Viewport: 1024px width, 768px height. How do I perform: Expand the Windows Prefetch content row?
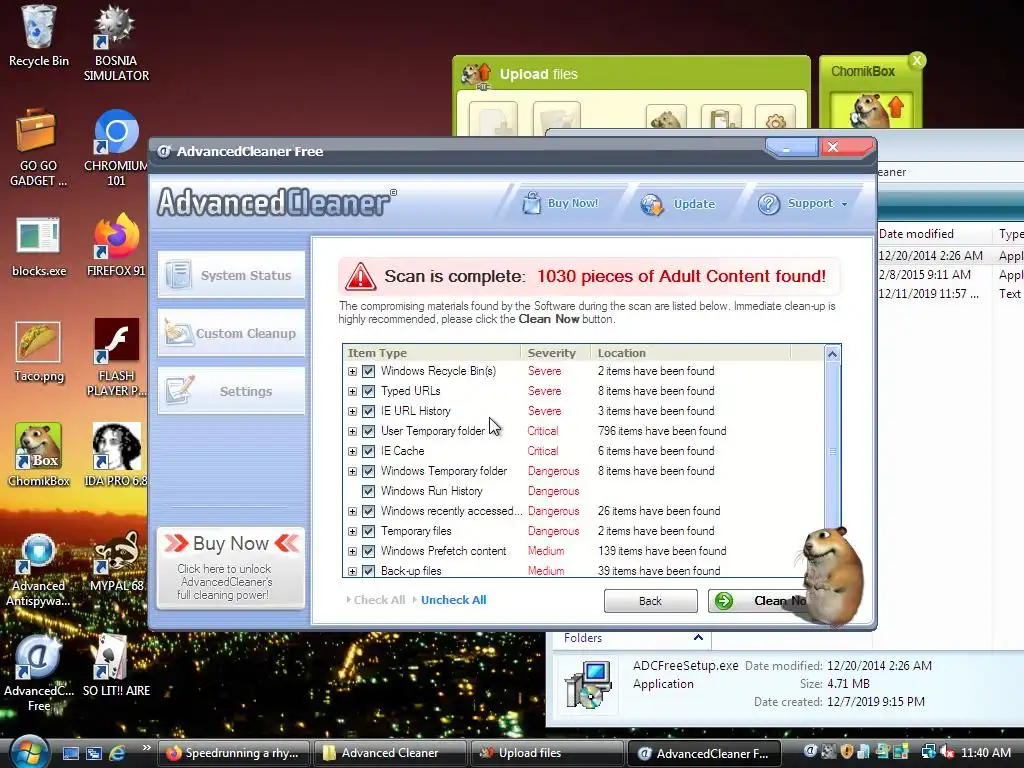coord(352,551)
